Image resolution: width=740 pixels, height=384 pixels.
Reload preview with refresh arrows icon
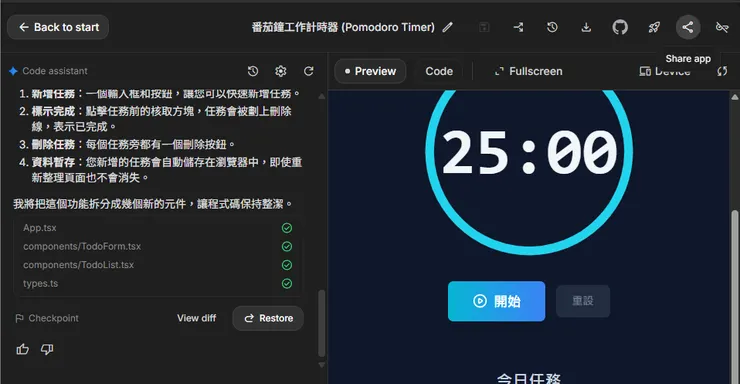[x=722, y=71]
